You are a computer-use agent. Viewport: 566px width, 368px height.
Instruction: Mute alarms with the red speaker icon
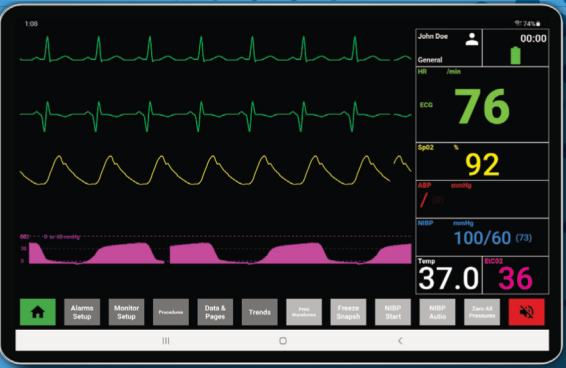(x=526, y=312)
